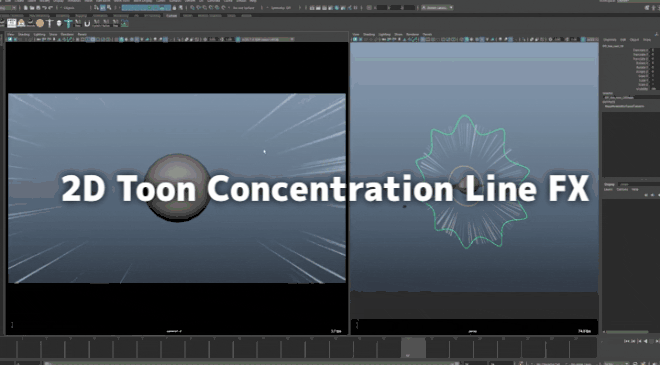Click the highlighted current frame on time slider
Image resolution: width=660 pixels, height=365 pixels.
tap(413, 347)
